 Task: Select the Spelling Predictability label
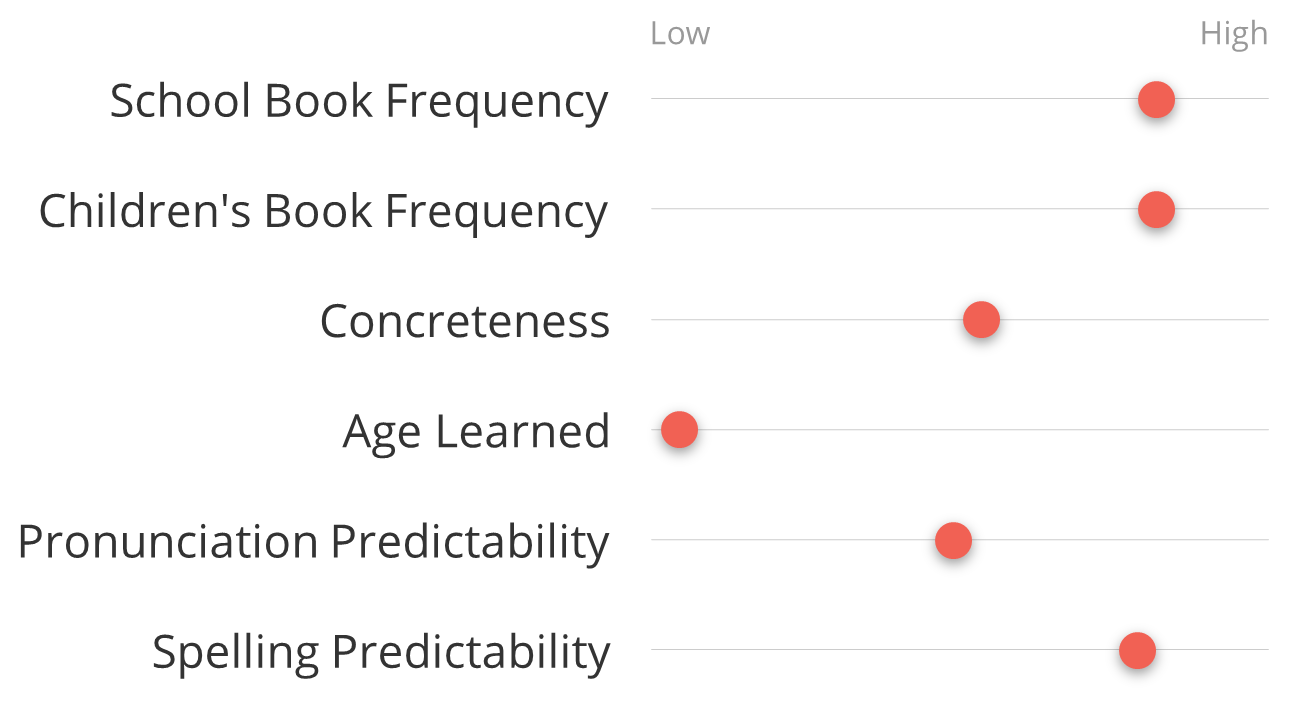coord(381,652)
